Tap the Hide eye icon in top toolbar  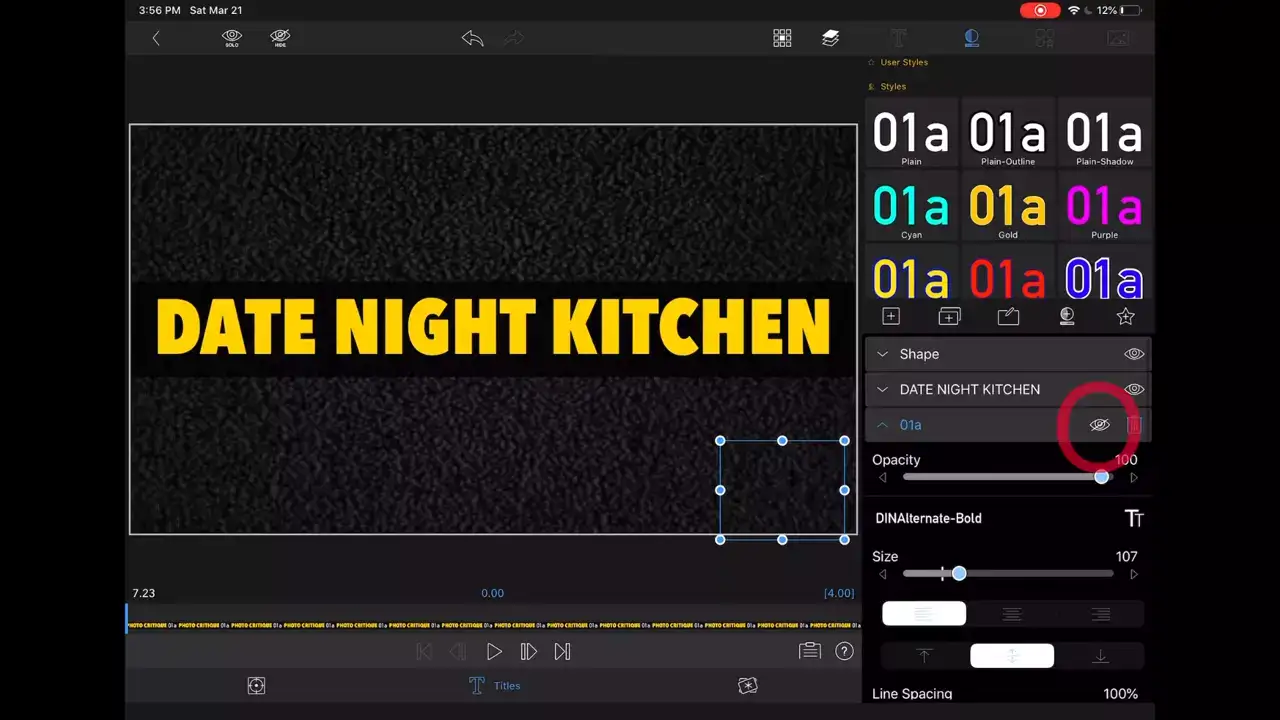pos(280,38)
